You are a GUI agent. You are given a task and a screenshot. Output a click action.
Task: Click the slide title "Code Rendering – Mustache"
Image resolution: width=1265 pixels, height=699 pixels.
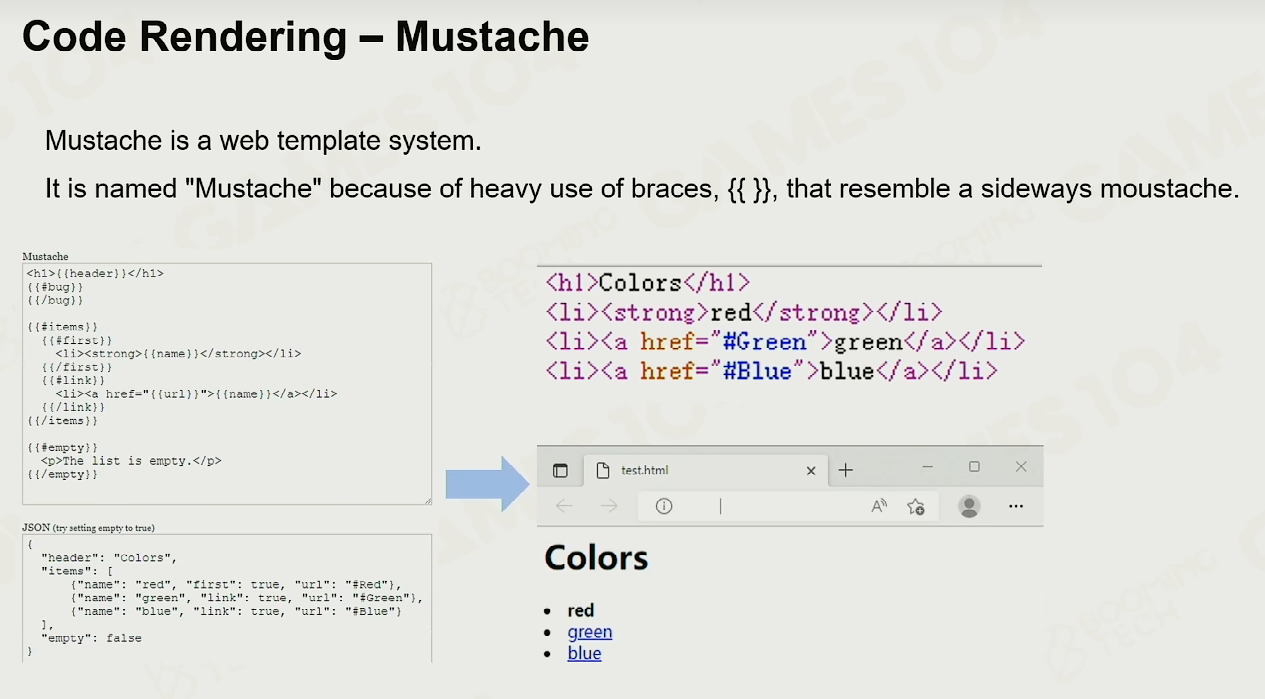click(306, 37)
